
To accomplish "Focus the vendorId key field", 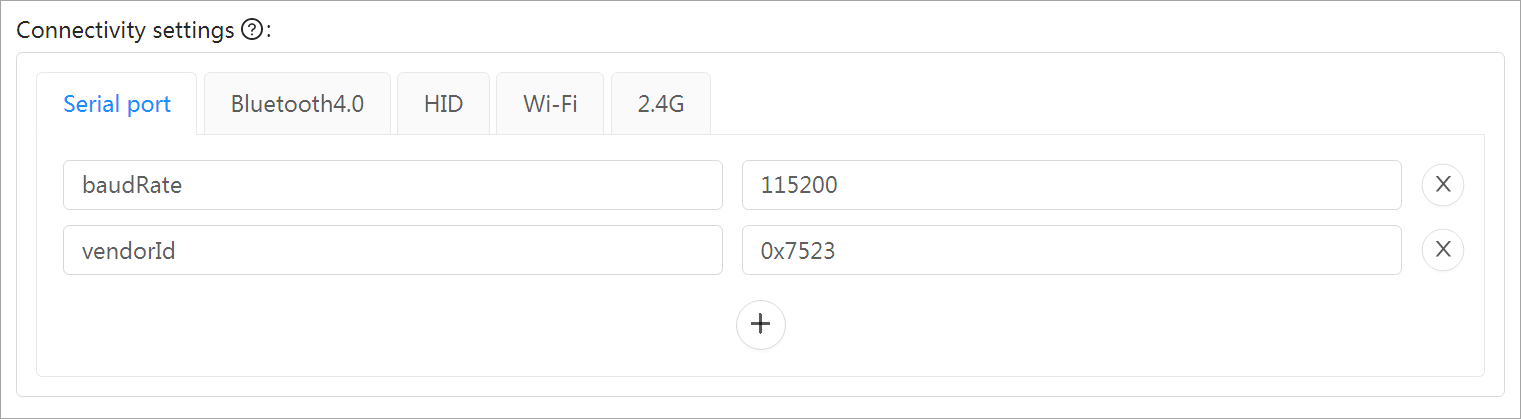I will (393, 250).
